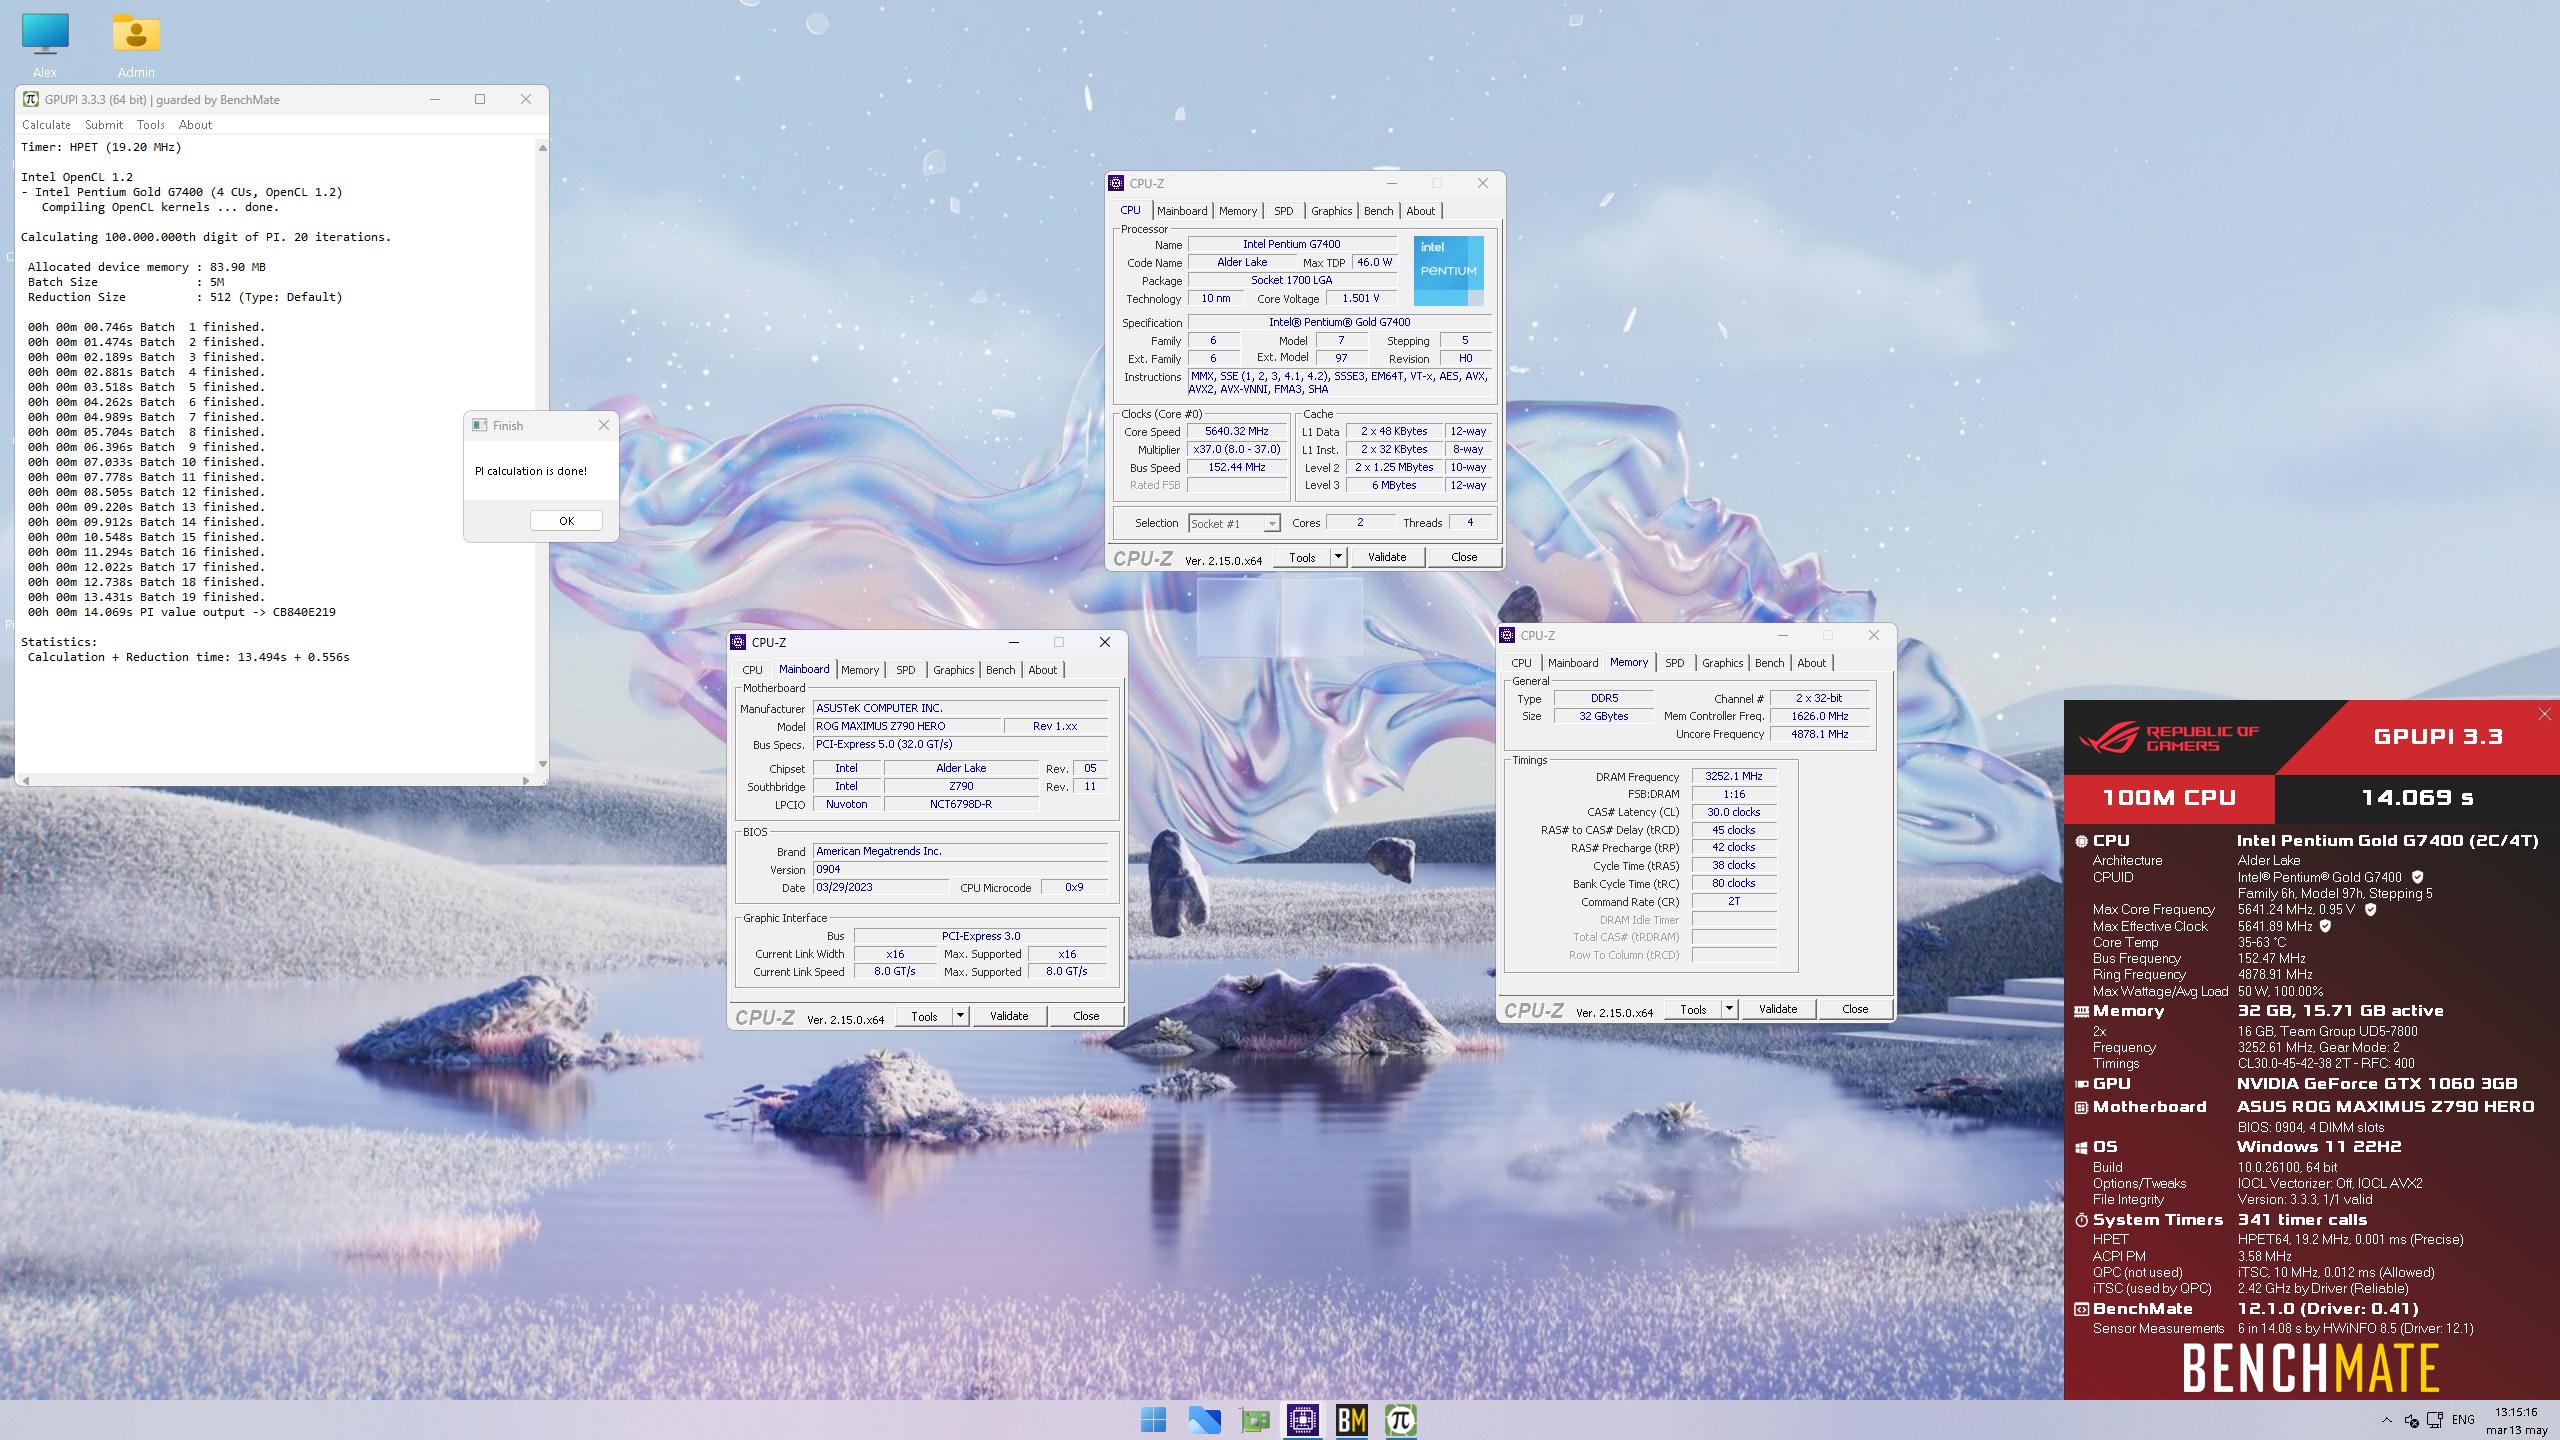Image resolution: width=2560 pixels, height=1440 pixels.
Task: Click the BIOS Version 0904 field
Action: point(960,870)
